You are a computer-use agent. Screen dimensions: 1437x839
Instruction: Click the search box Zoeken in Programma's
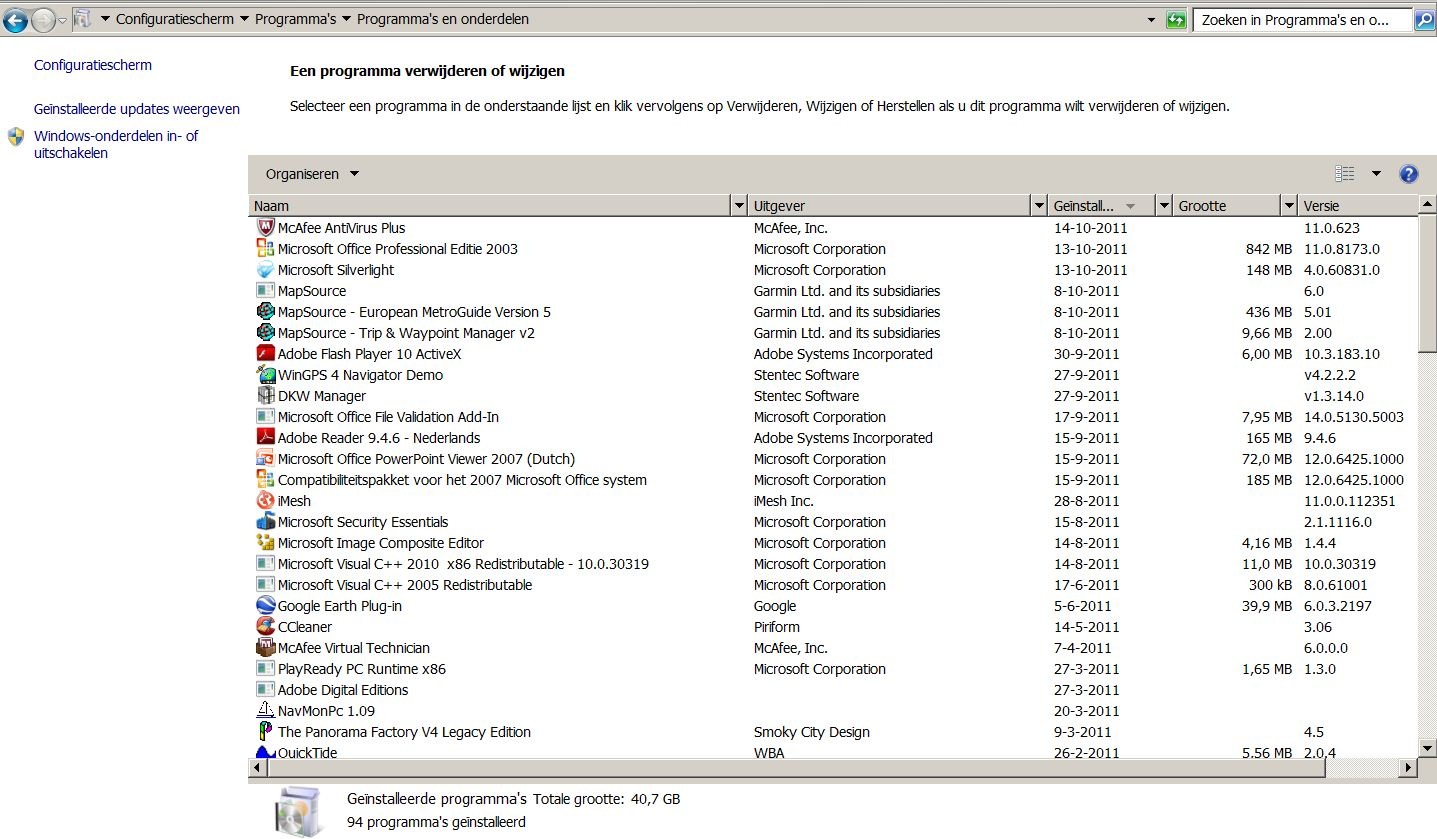point(1302,20)
